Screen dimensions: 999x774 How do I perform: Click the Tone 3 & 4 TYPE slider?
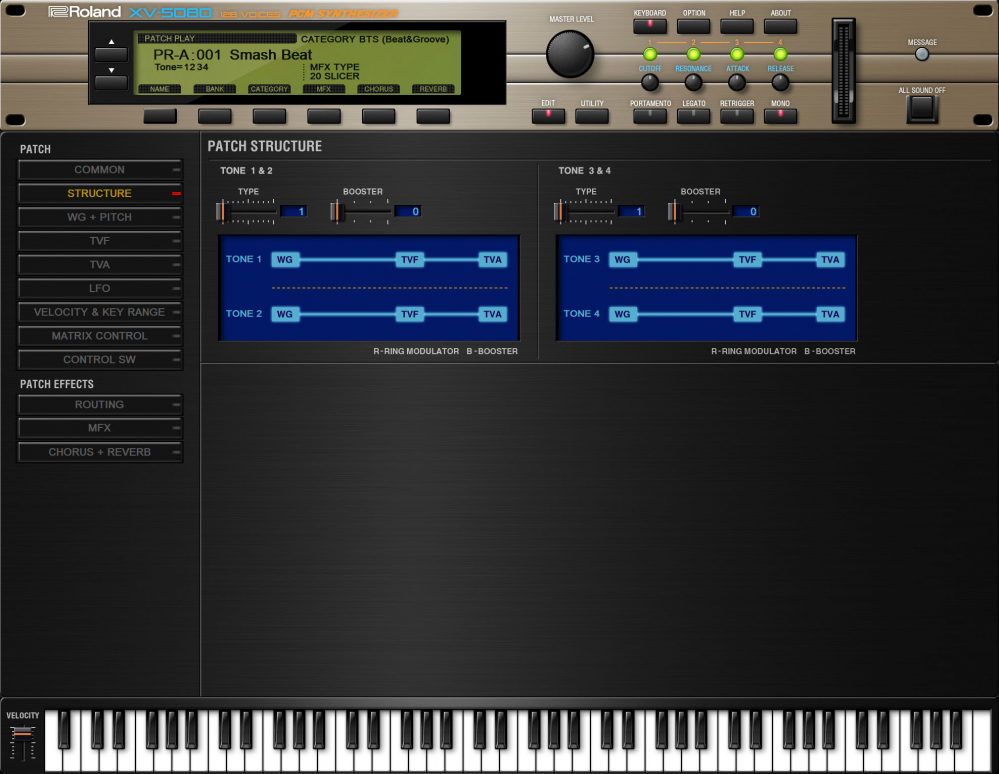coord(583,211)
